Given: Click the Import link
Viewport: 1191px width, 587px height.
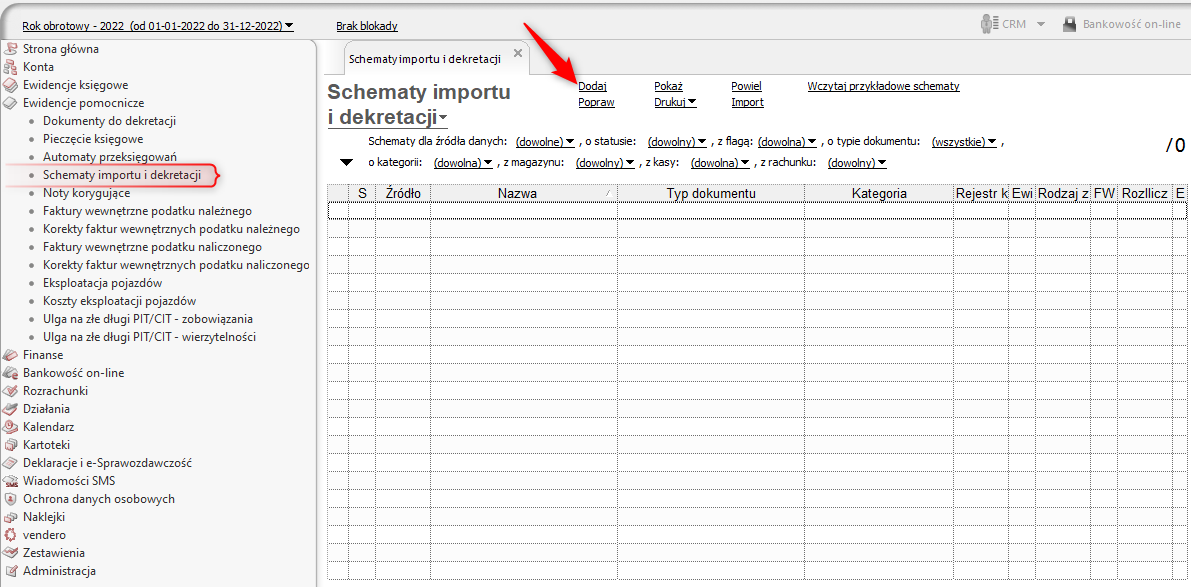Looking at the screenshot, I should [x=747, y=102].
